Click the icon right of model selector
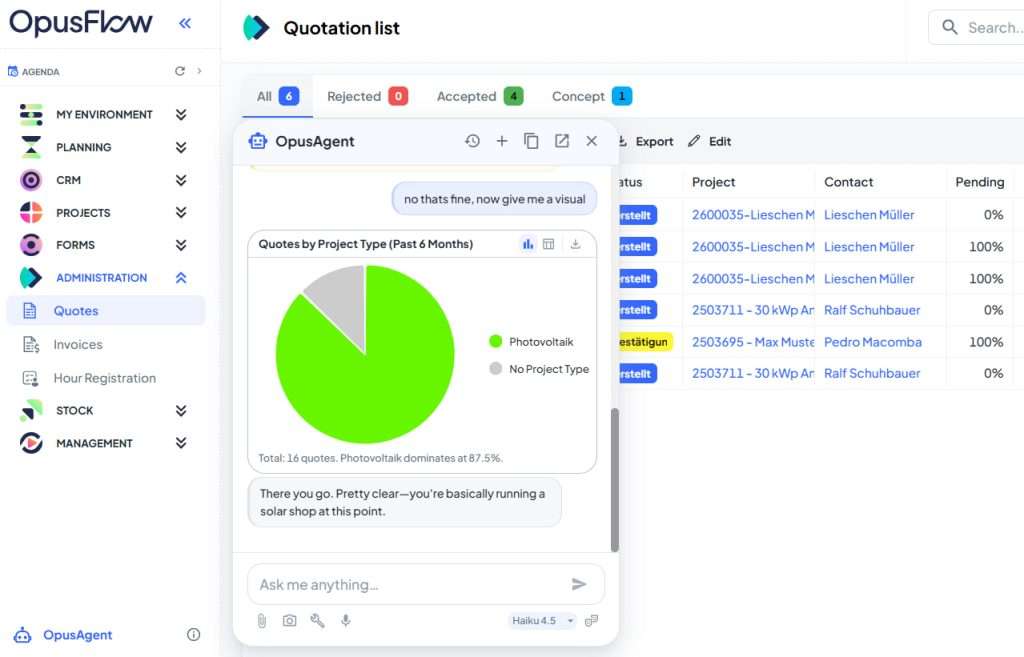Image resolution: width=1024 pixels, height=657 pixels. (592, 620)
